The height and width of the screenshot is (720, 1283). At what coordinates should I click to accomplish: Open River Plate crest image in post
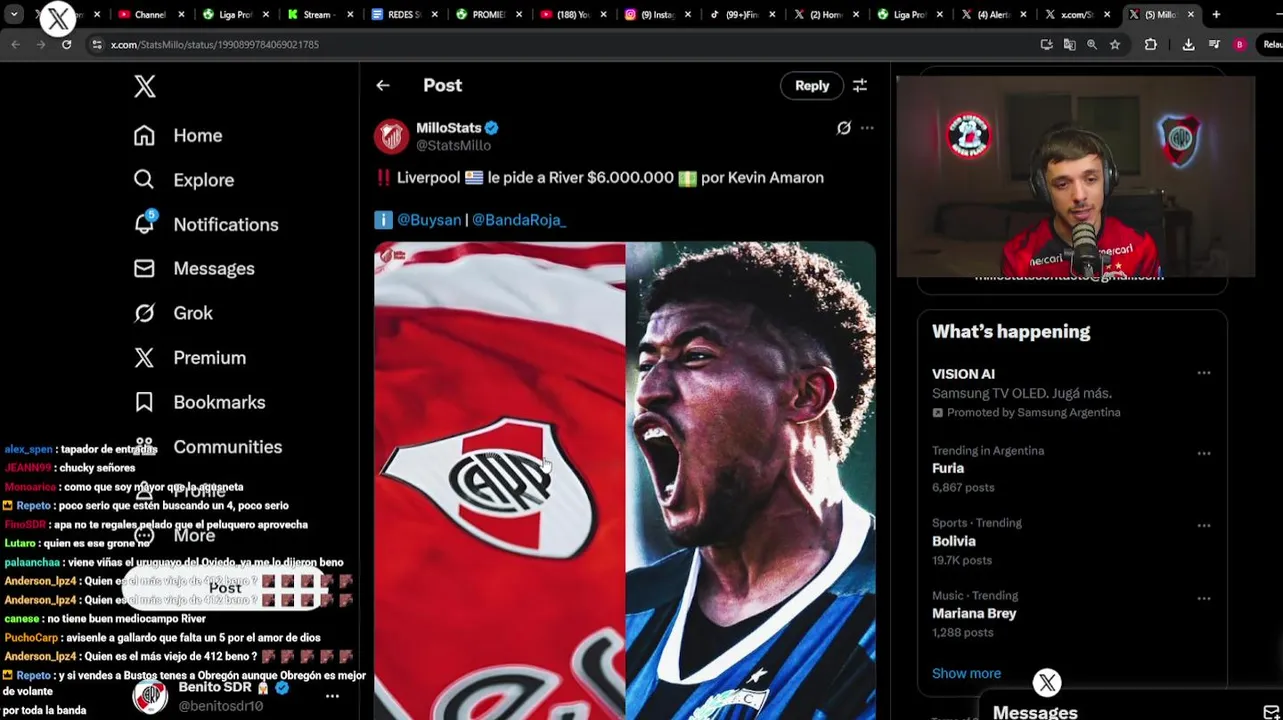coord(500,480)
